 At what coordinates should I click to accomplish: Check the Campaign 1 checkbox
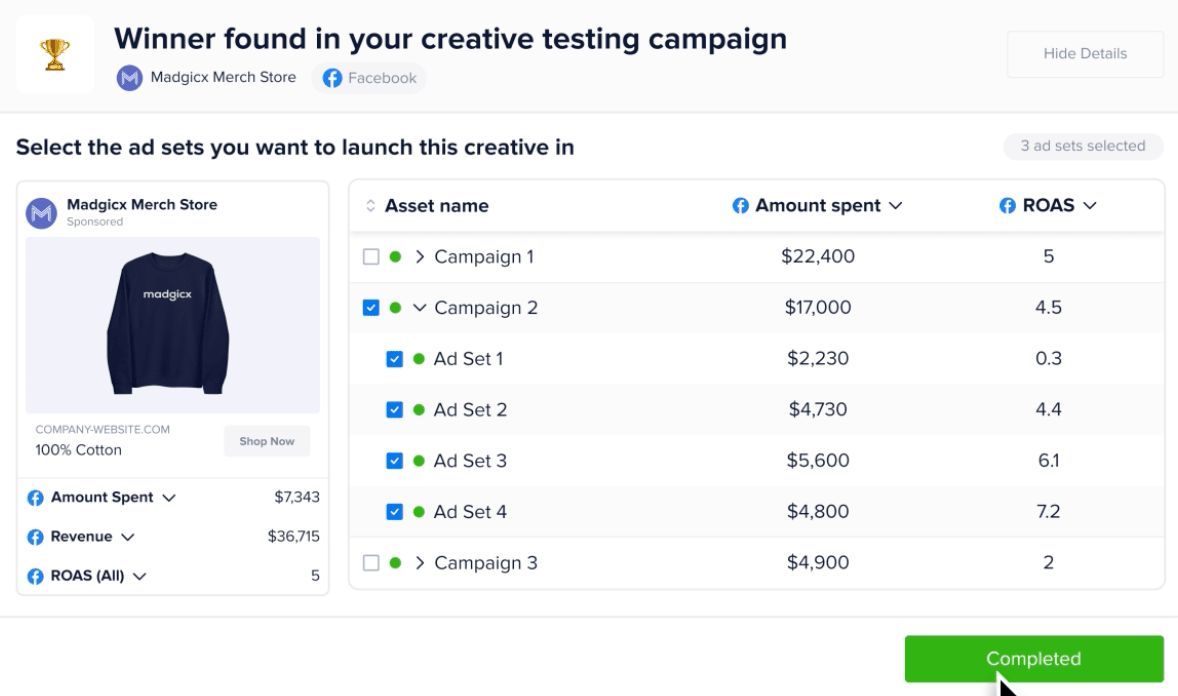point(371,257)
